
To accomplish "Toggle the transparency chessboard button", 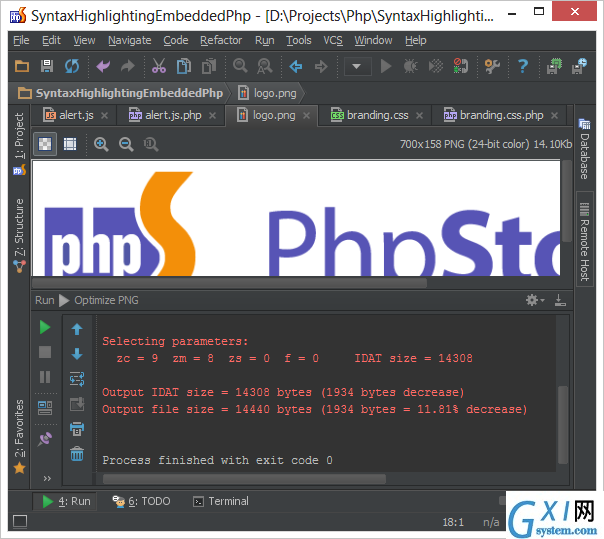I will point(45,144).
